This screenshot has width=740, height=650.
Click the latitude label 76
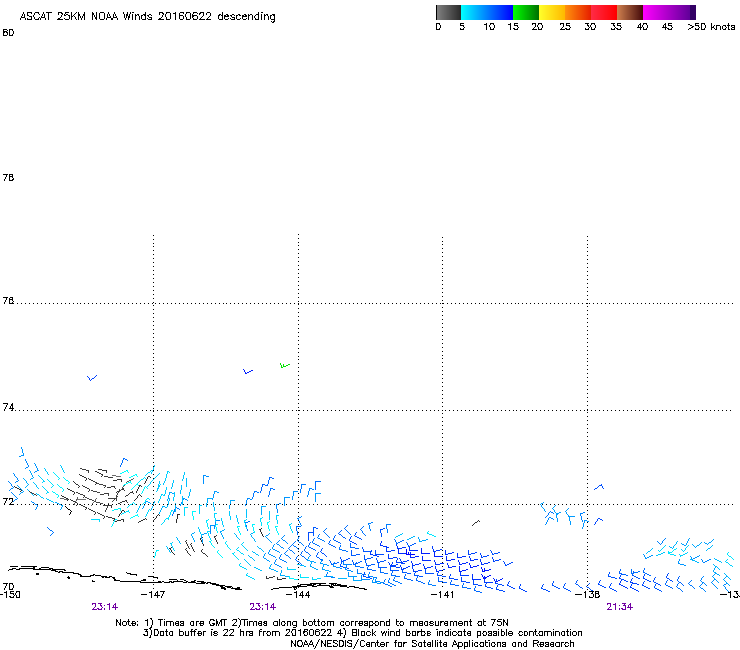click(x=8, y=300)
